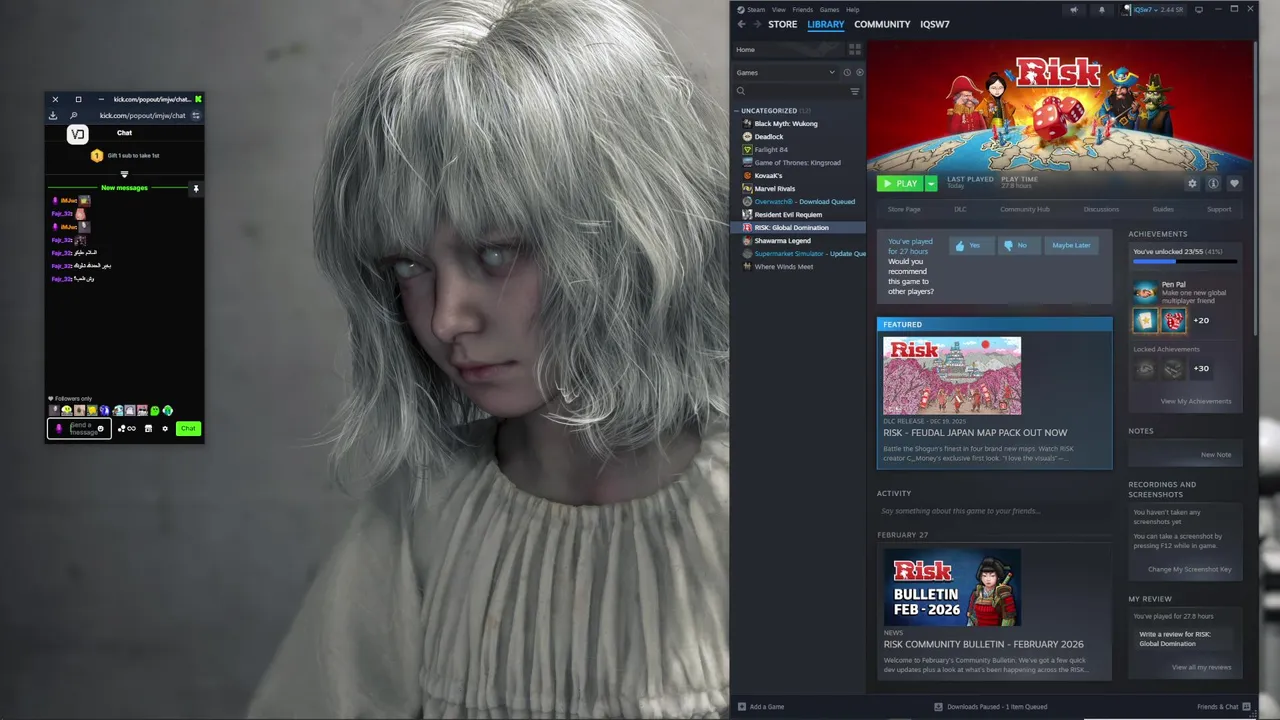This screenshot has height=720, width=1280.
Task: Open RISK Discussions link
Action: coord(1101,209)
